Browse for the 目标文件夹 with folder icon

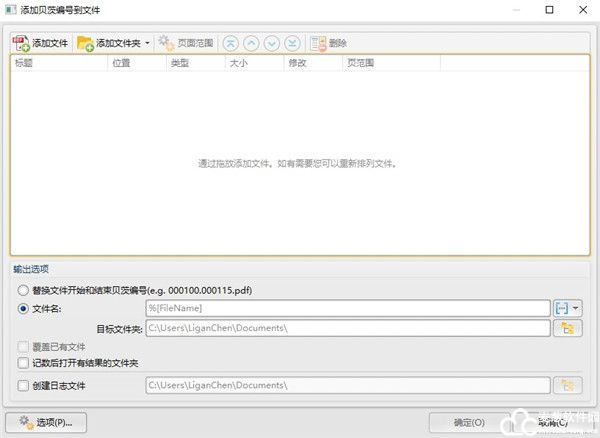coord(567,328)
